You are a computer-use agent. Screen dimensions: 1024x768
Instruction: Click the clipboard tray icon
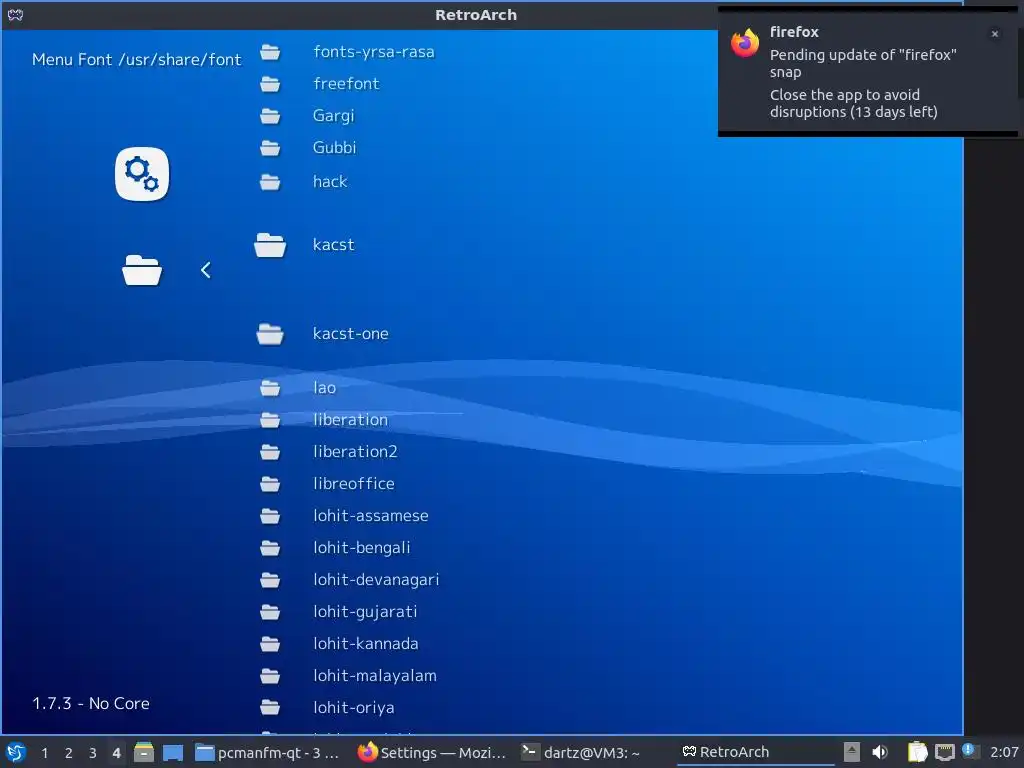click(918, 752)
